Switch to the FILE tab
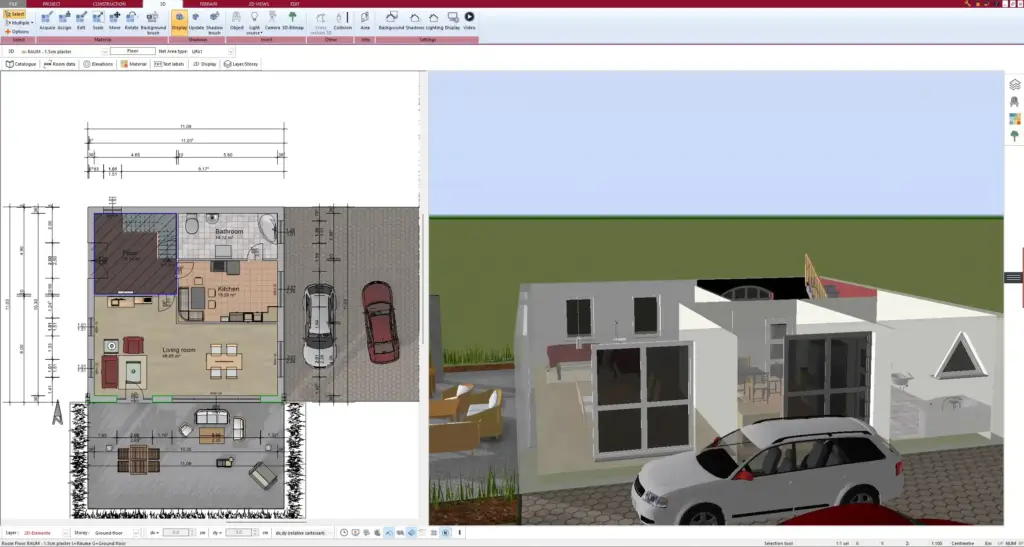Viewport: 1024px width, 547px height. (13, 4)
